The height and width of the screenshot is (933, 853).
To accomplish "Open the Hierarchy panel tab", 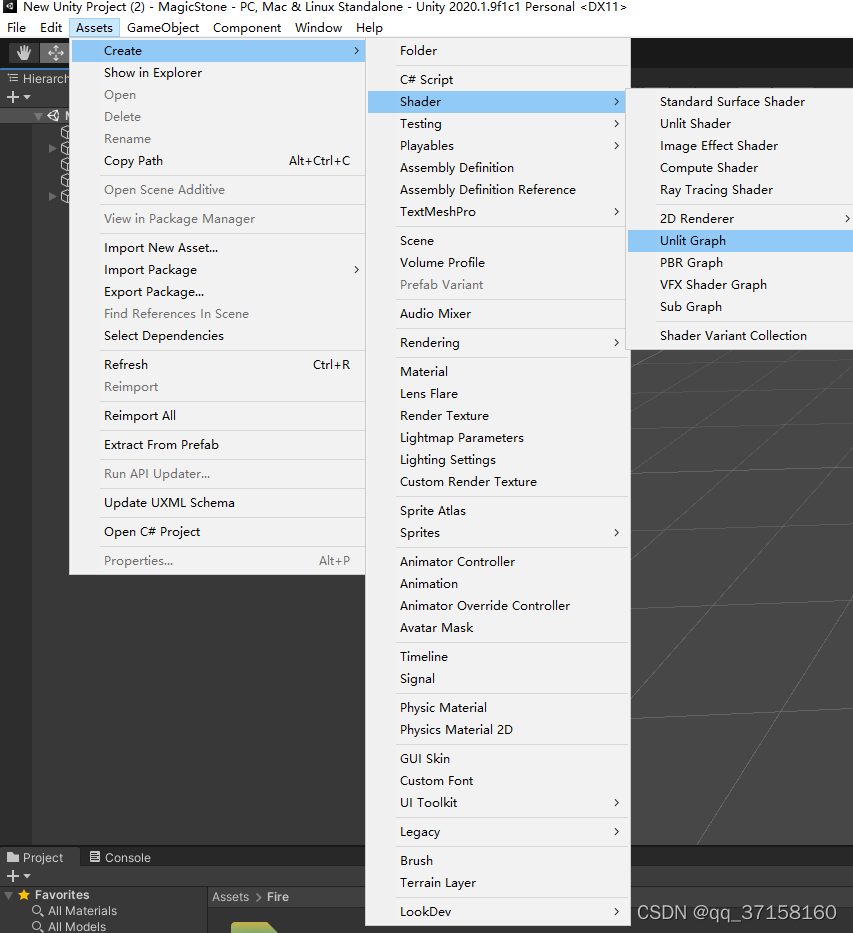I will pos(38,79).
